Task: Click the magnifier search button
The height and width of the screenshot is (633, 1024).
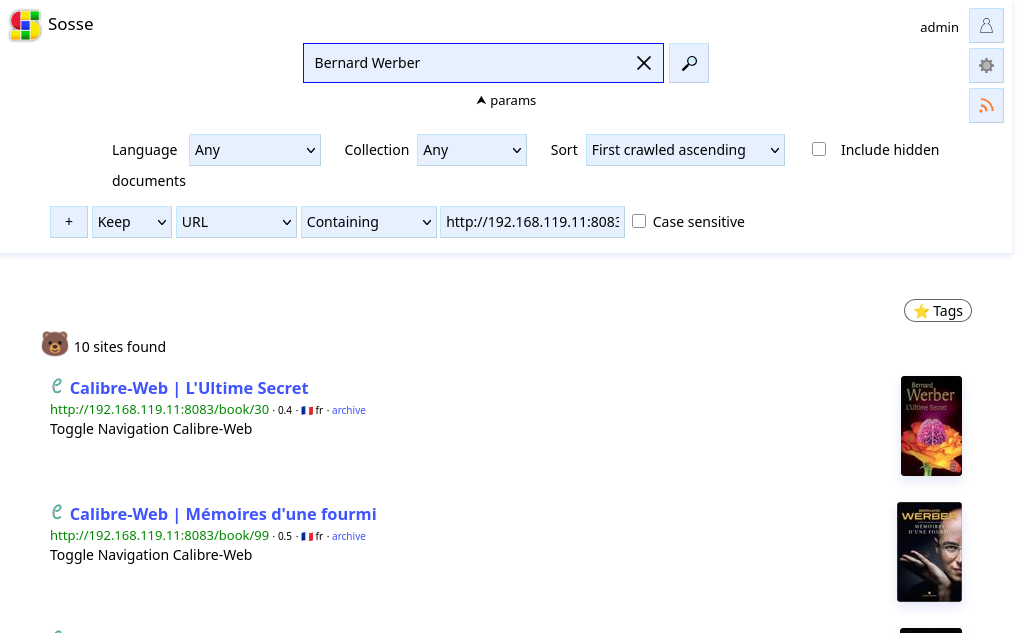Action: (x=689, y=63)
